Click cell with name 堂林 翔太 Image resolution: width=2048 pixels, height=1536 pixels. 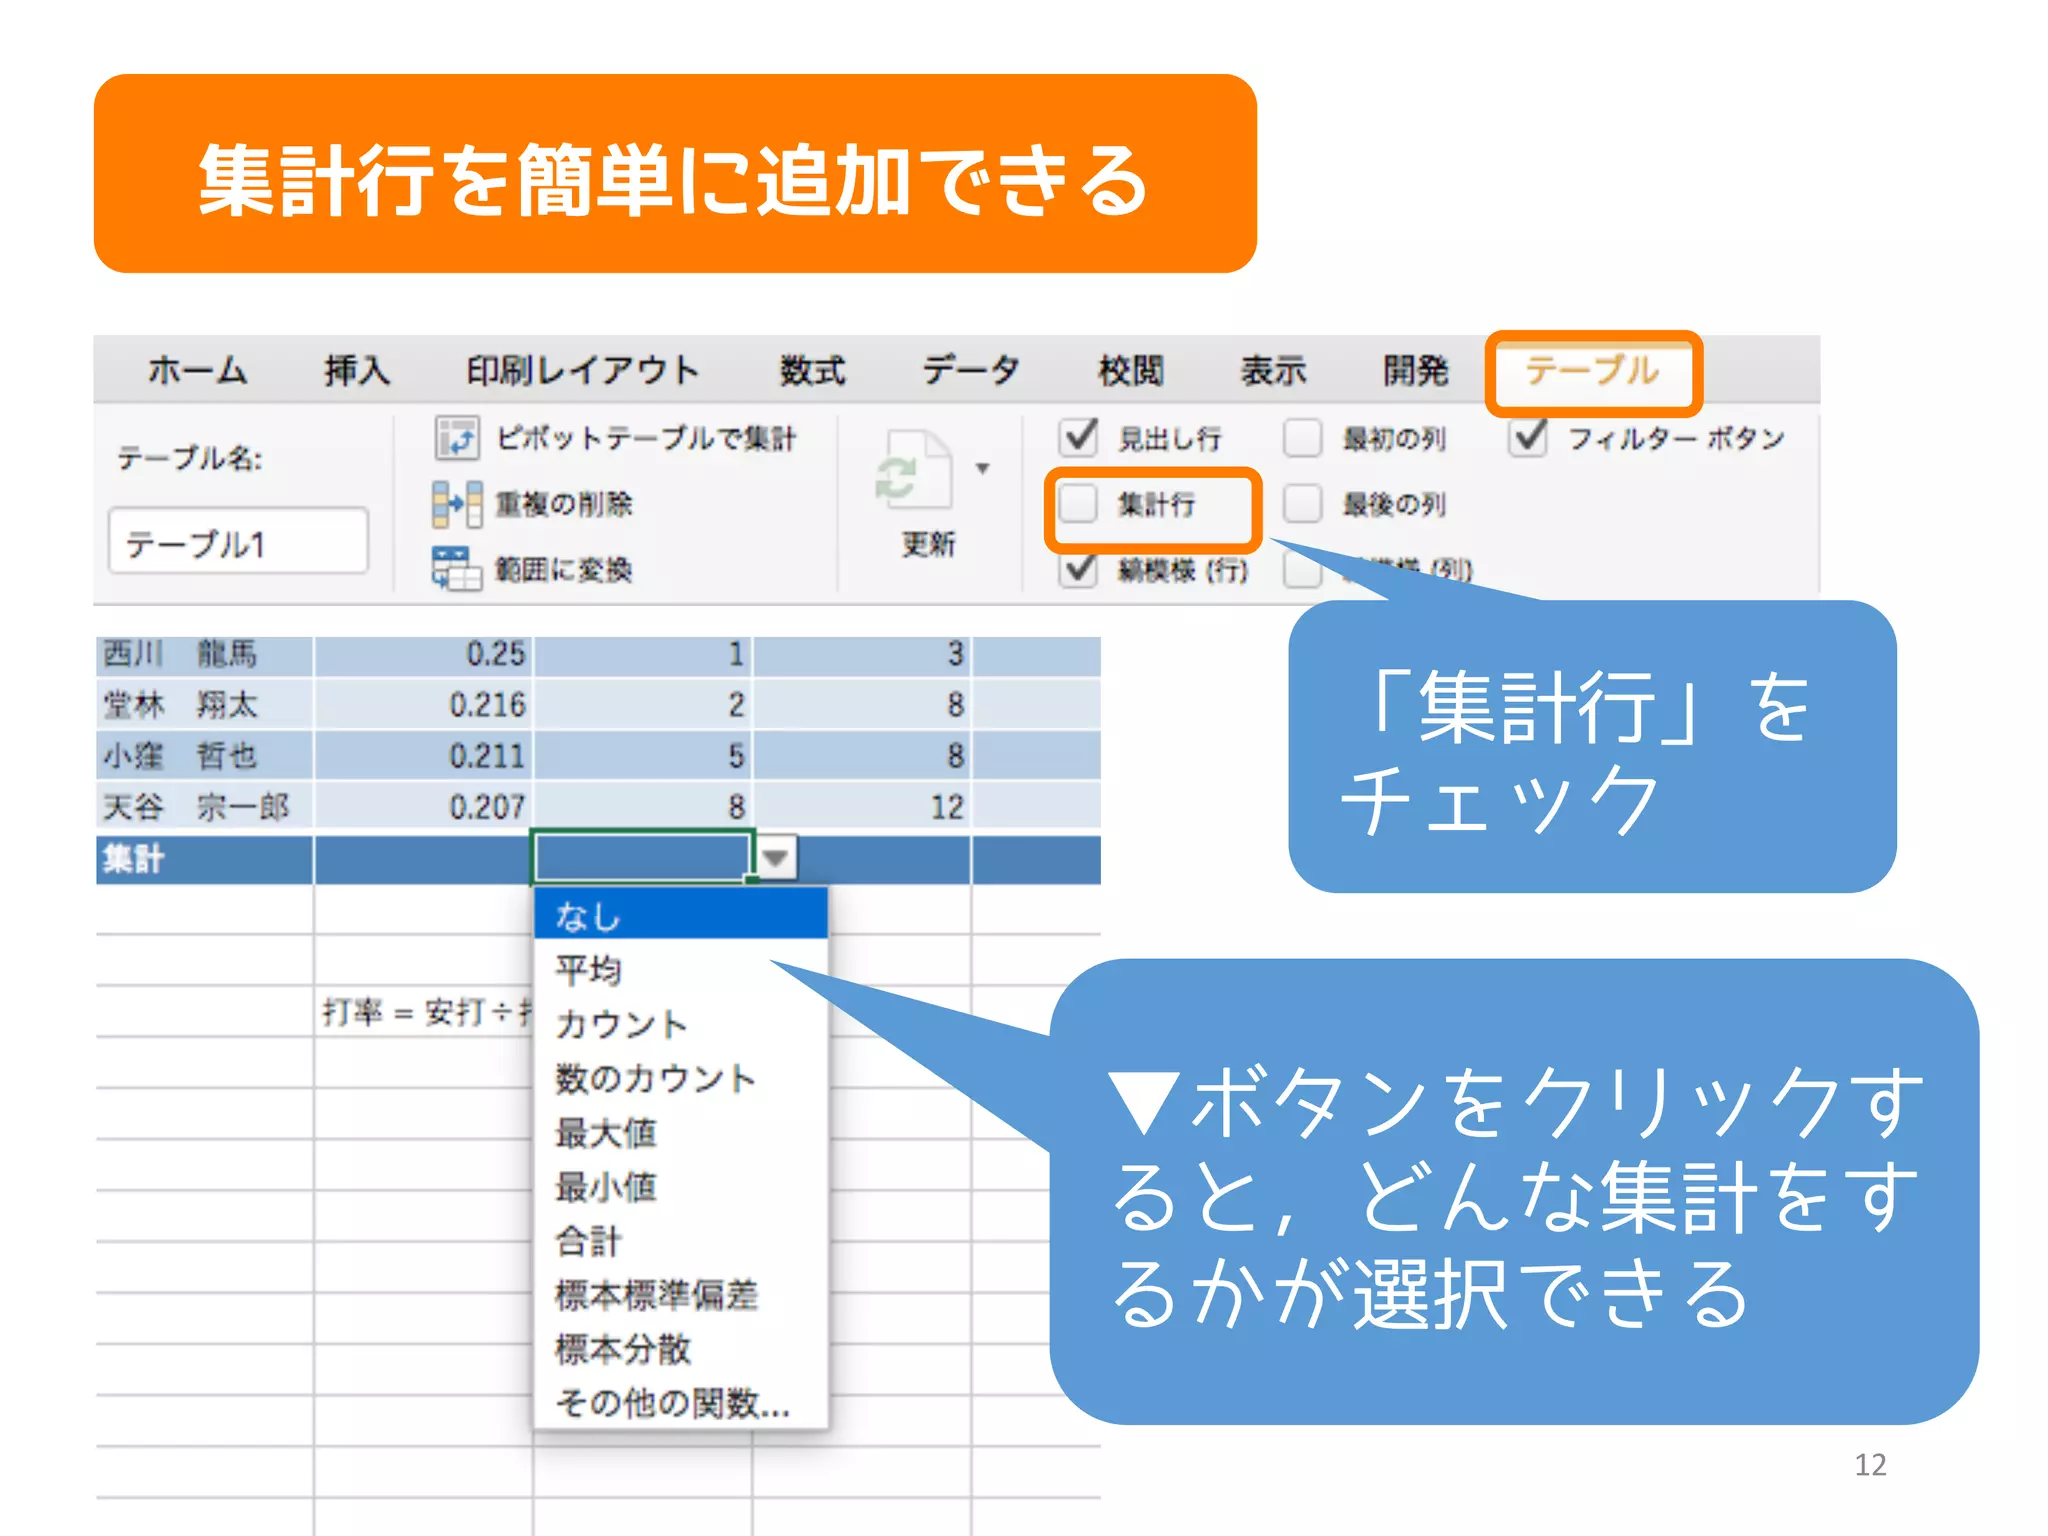coord(205,705)
